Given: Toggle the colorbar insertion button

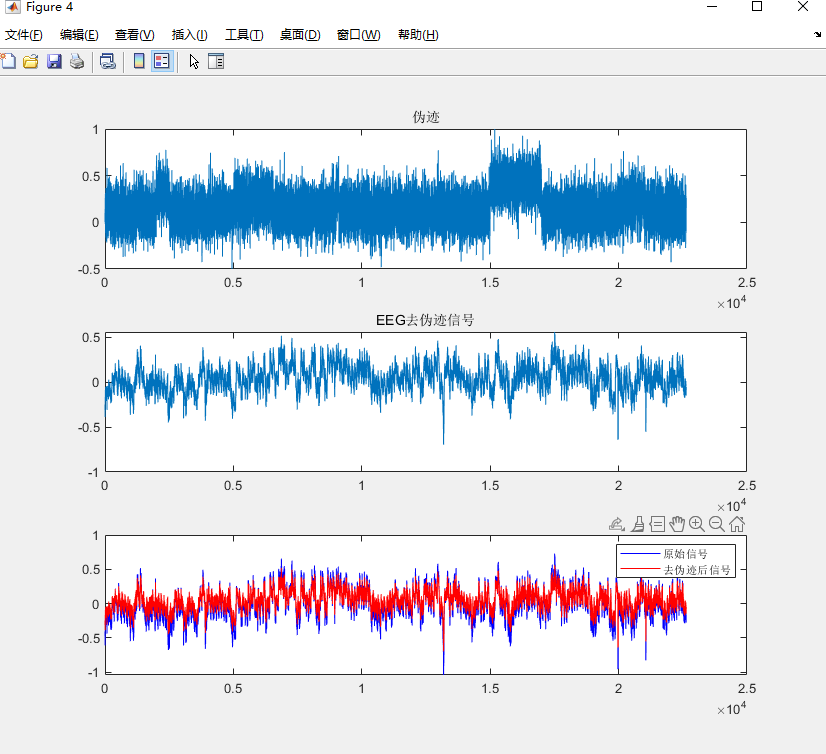Looking at the screenshot, I should (x=137, y=60).
